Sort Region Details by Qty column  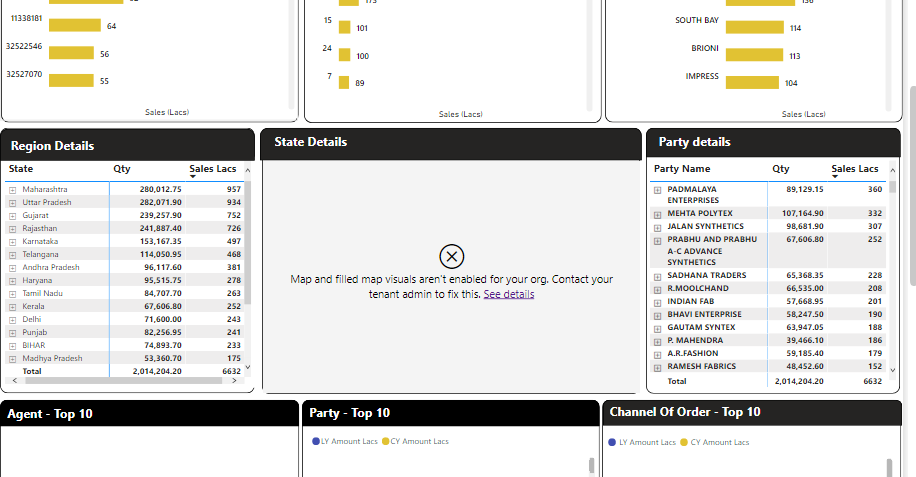click(122, 169)
